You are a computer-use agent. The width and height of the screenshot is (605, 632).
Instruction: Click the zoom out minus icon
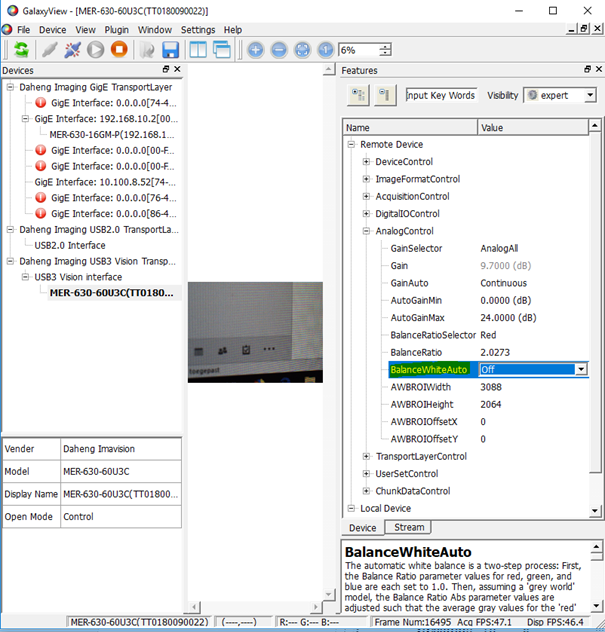coord(278,49)
